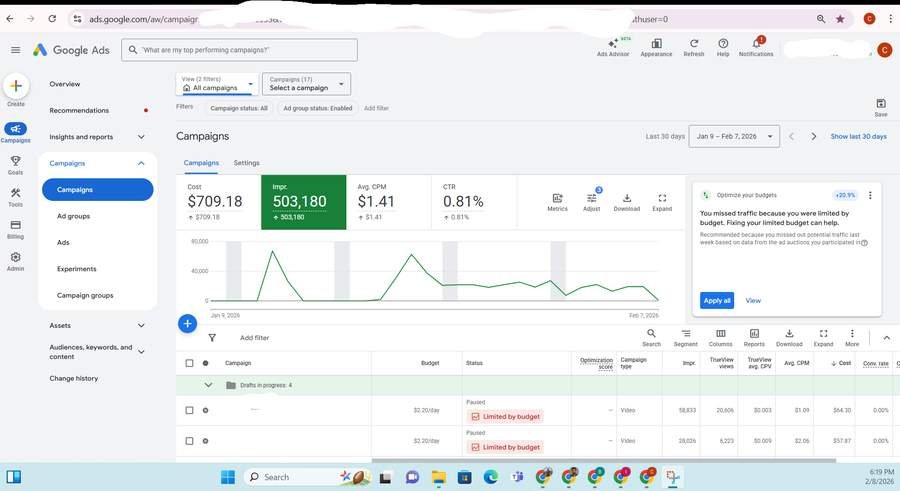Check the $57.87 cost campaign row
The image size is (900, 491).
click(189, 440)
